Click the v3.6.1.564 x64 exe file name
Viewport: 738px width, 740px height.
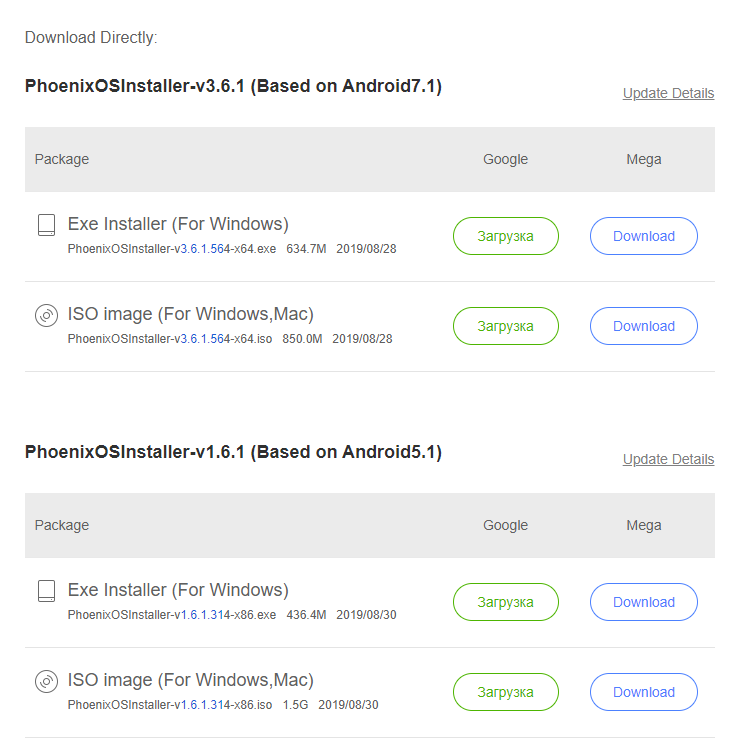[171, 249]
